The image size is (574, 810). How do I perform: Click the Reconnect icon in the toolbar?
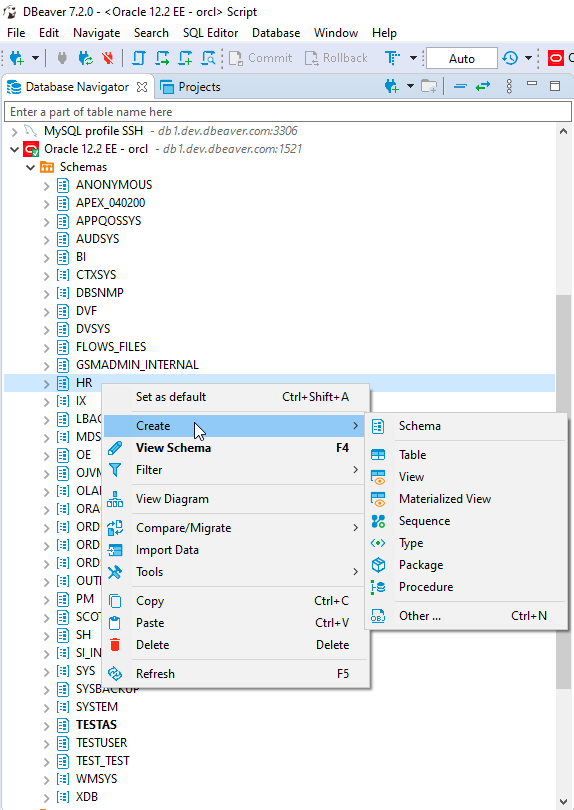pyautogui.click(x=85, y=58)
